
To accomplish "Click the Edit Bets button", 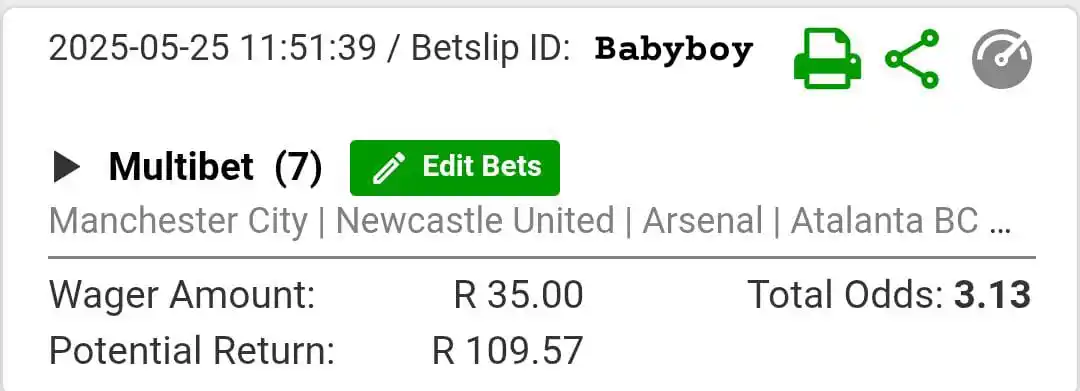I will [455, 168].
